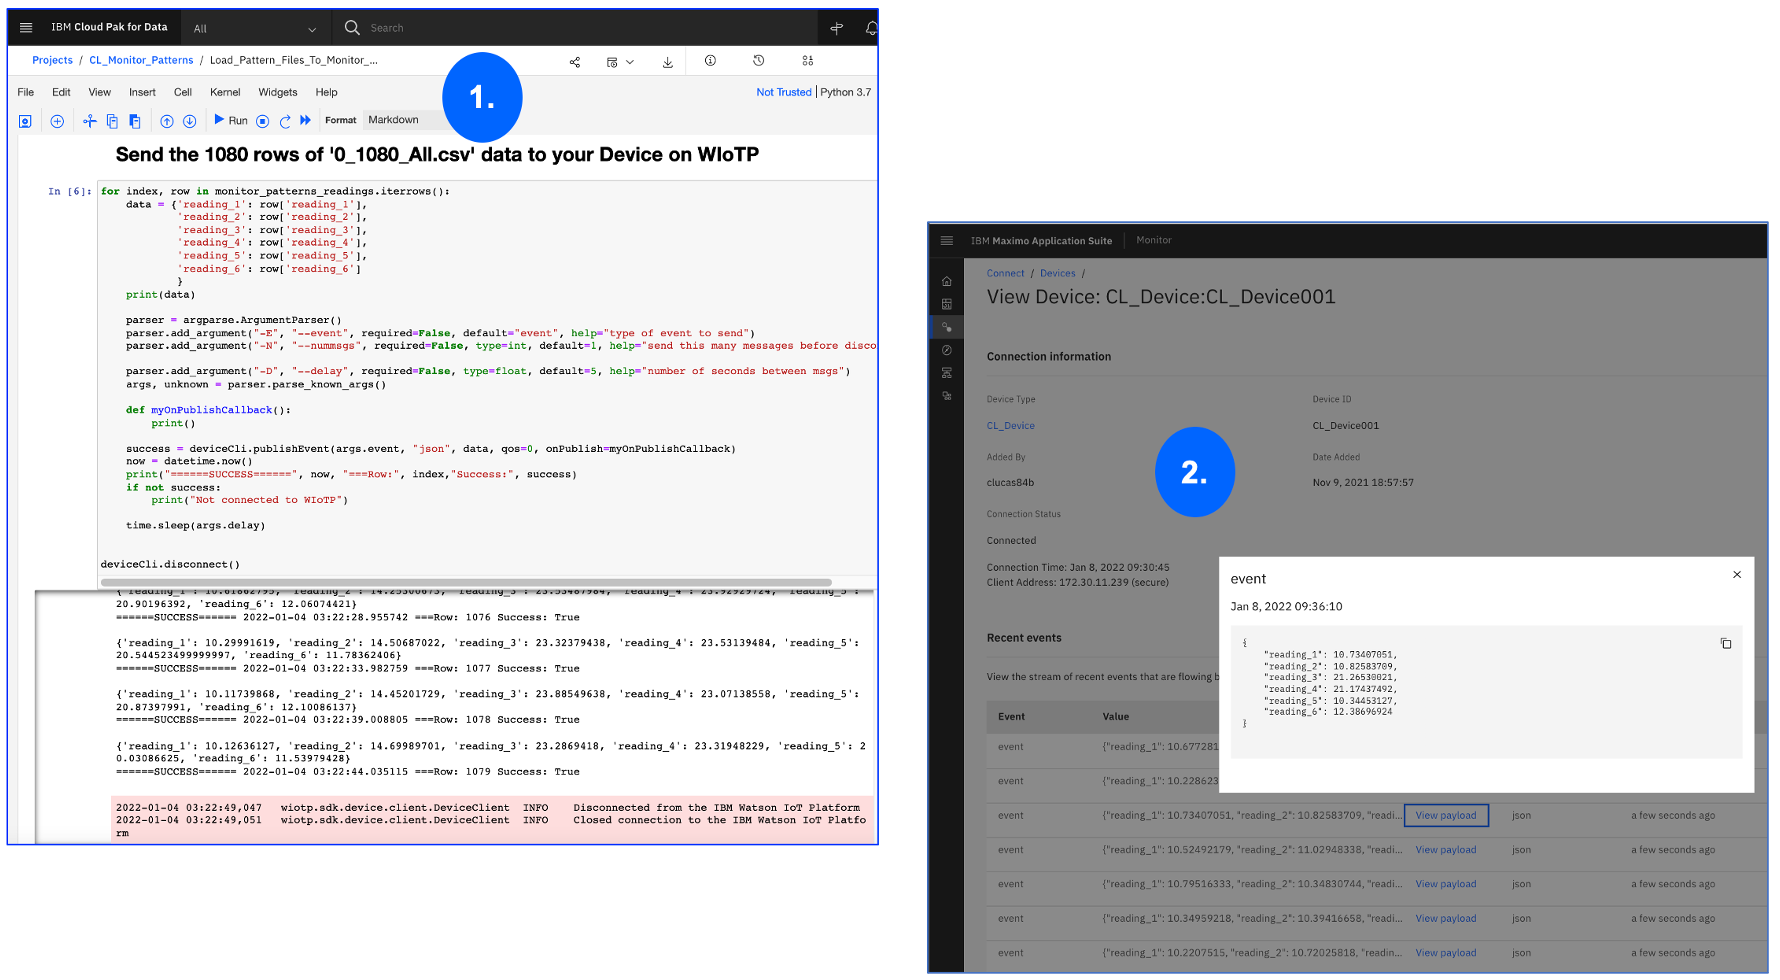
Task: Open notebook version history icon
Action: pyautogui.click(x=759, y=61)
